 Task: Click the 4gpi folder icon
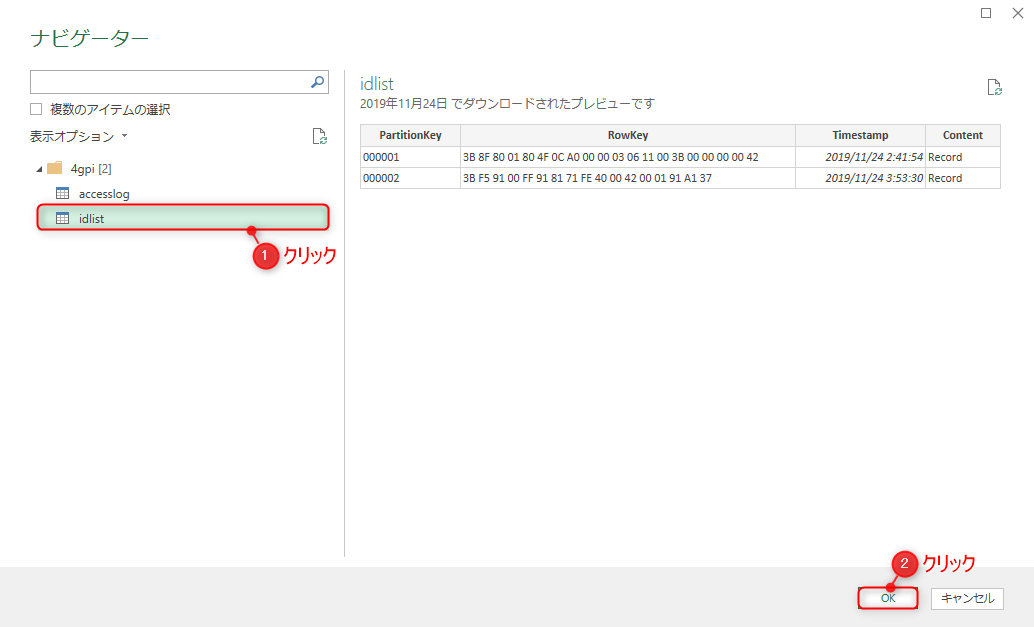point(55,168)
